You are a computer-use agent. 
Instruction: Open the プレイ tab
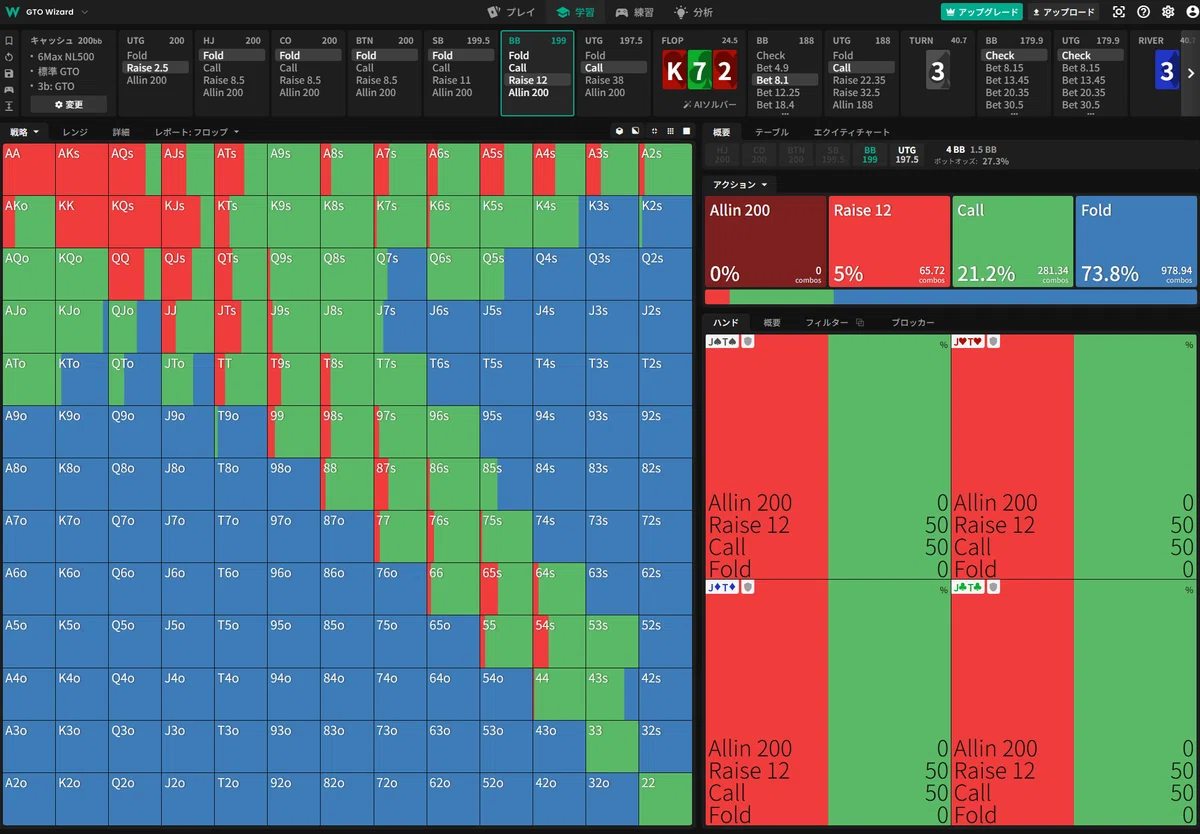510,12
